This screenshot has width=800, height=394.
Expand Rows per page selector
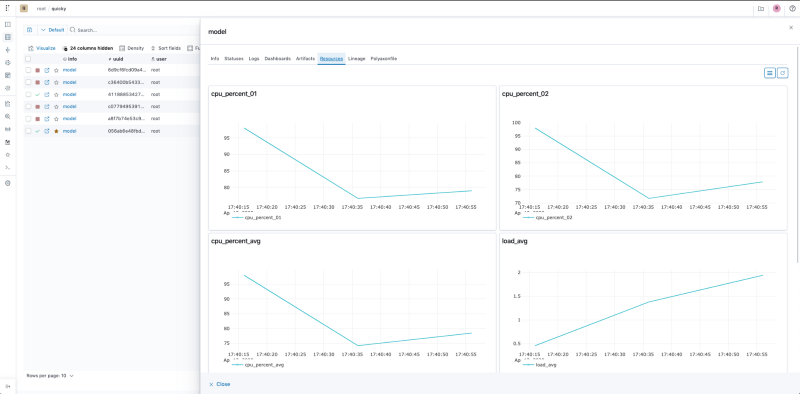tap(50, 376)
